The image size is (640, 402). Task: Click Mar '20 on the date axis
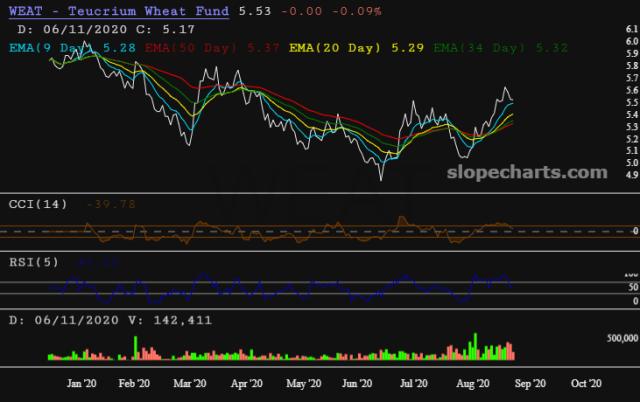188,383
